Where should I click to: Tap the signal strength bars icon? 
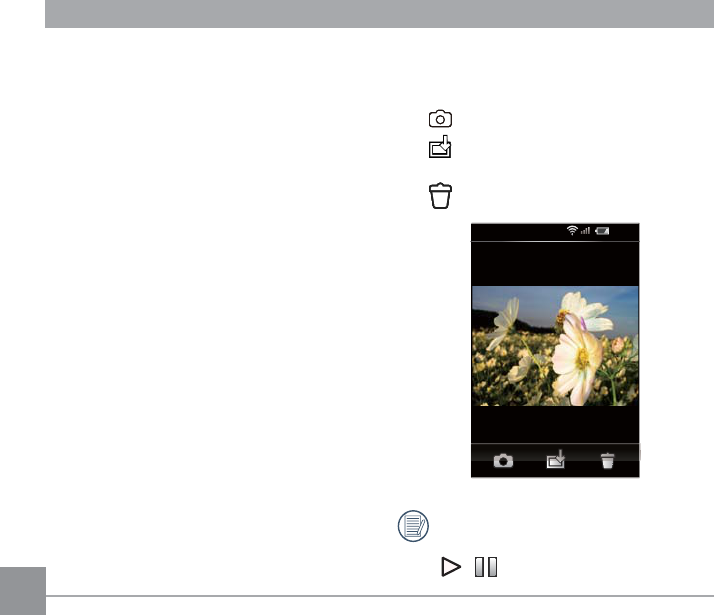tap(586, 231)
